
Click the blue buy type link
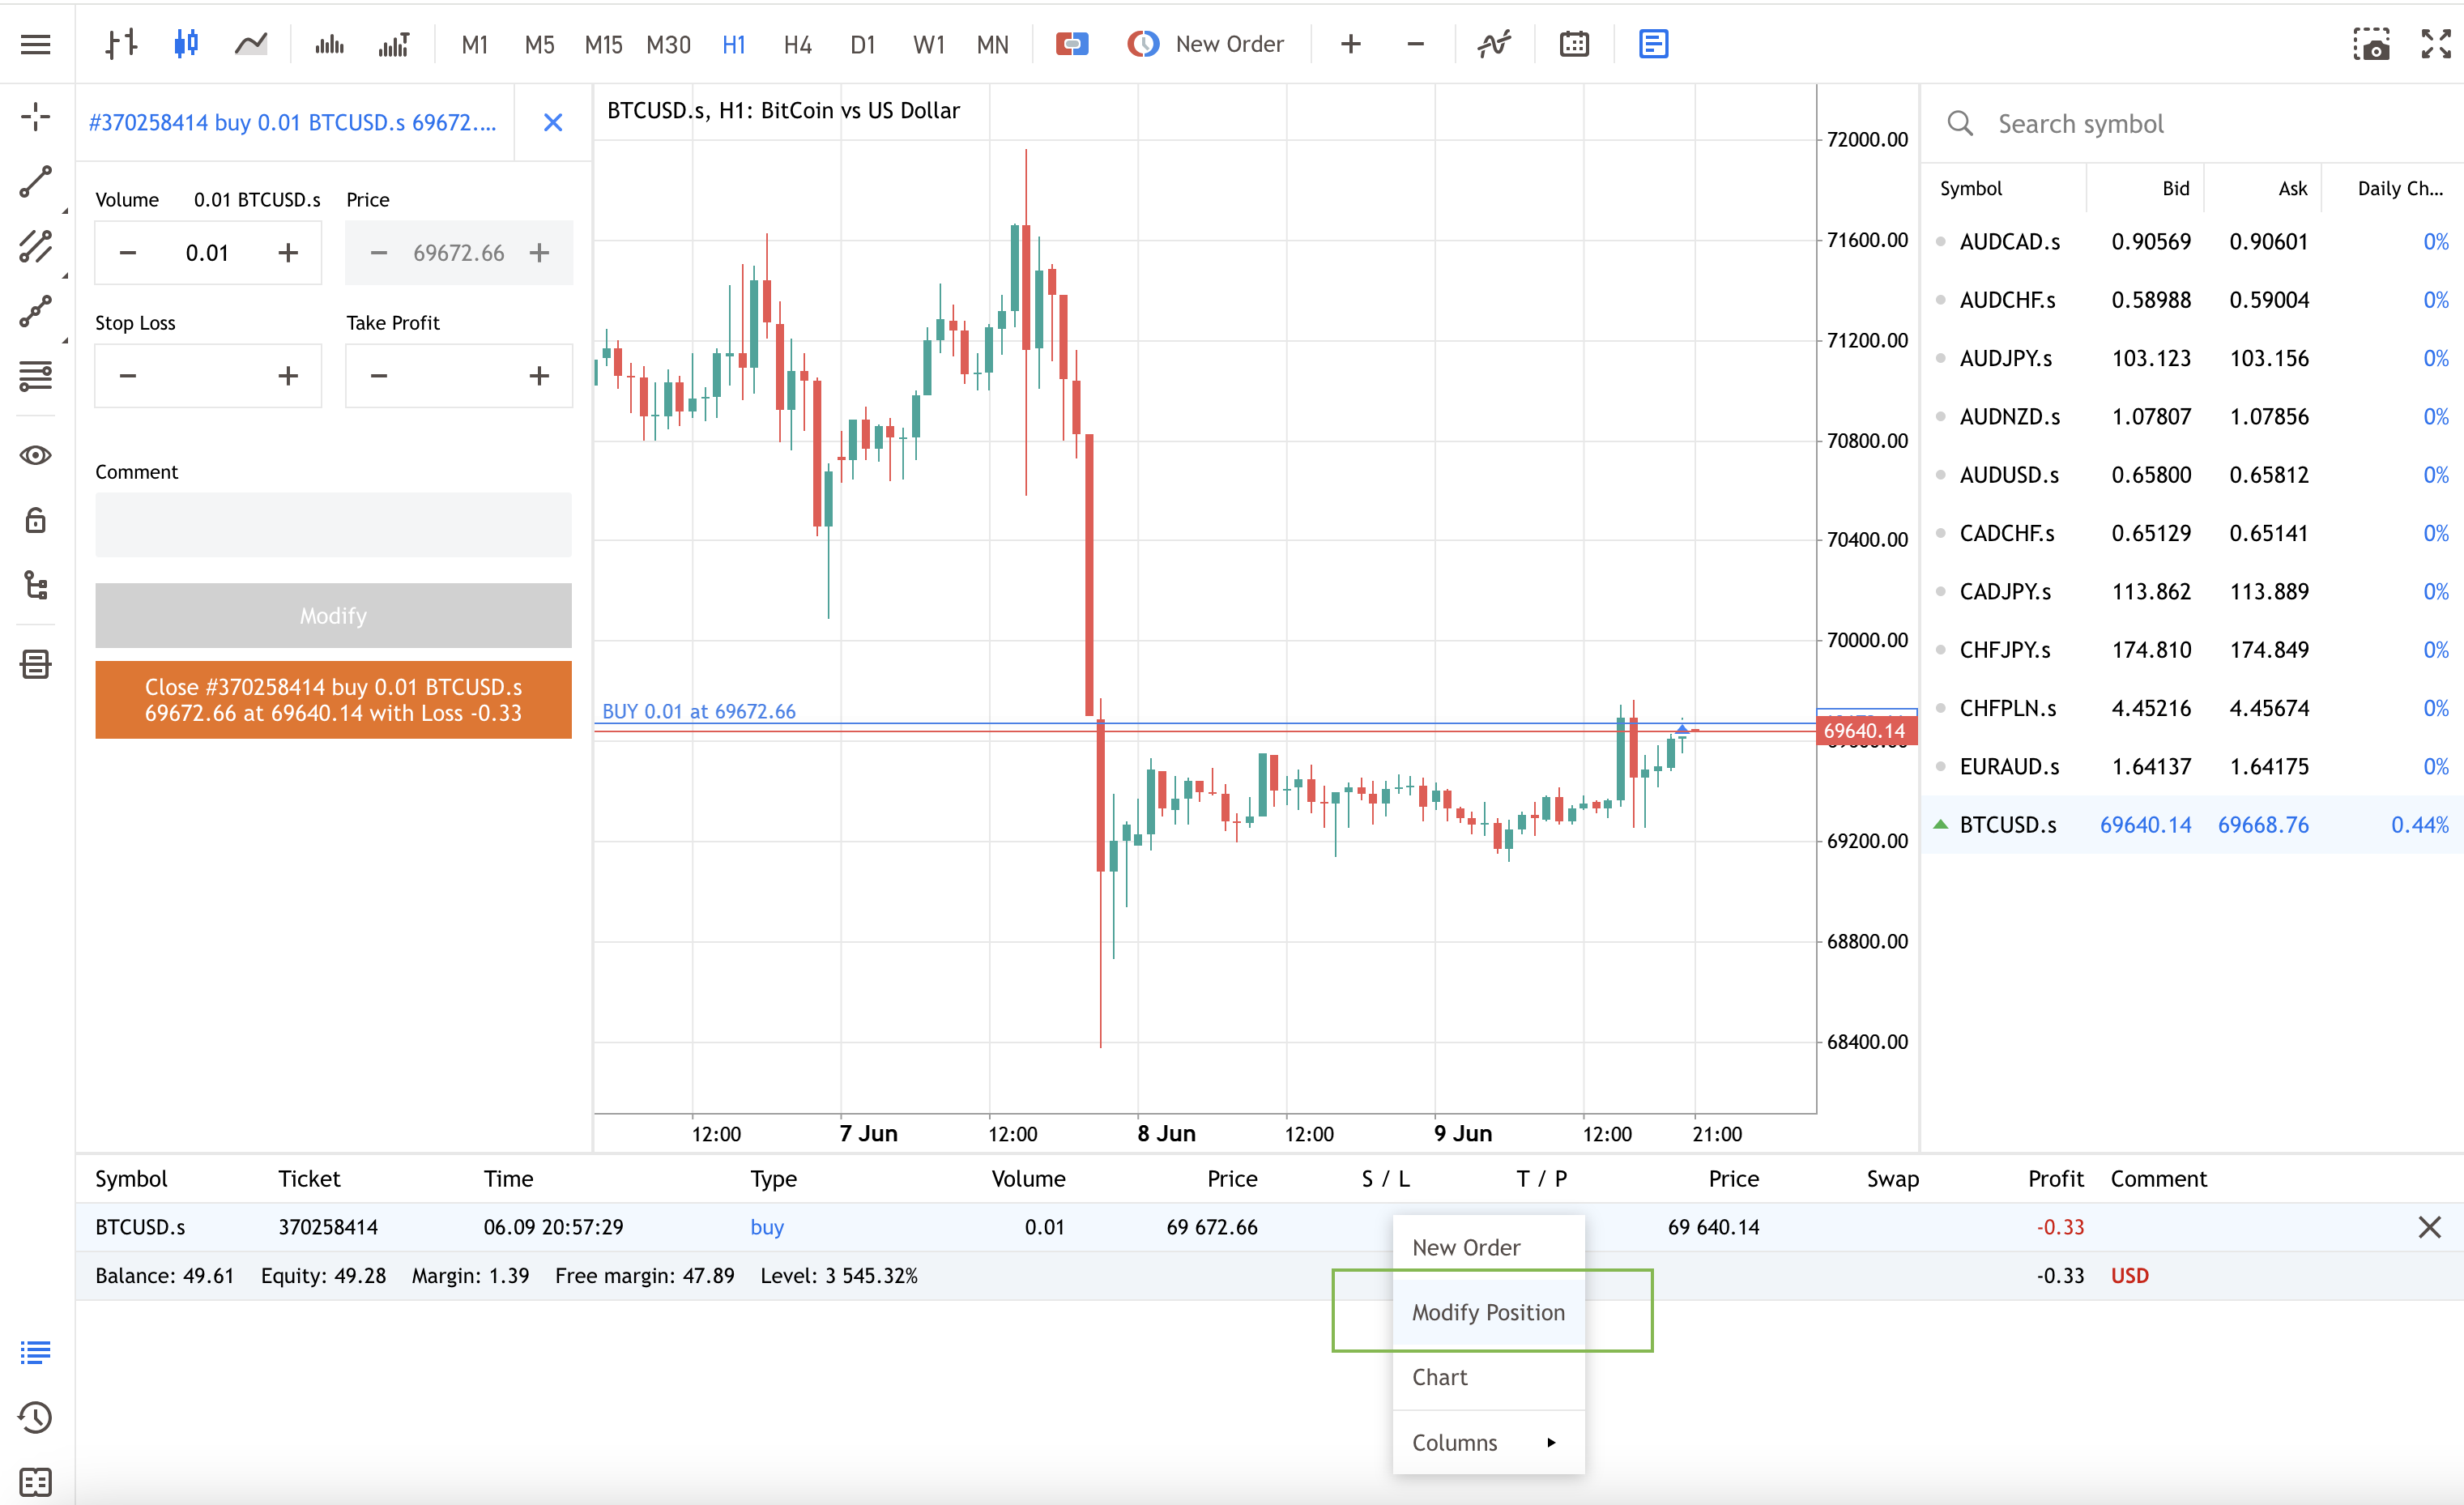pos(767,1227)
